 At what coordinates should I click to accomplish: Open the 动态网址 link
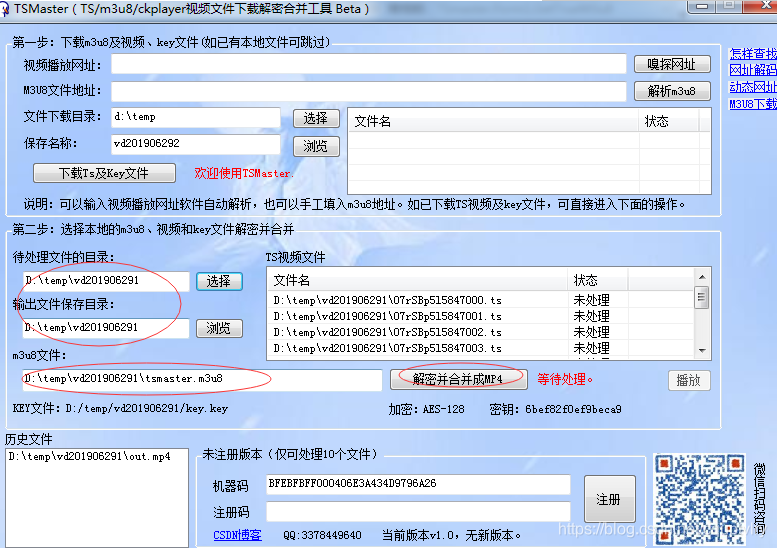pyautogui.click(x=753, y=87)
